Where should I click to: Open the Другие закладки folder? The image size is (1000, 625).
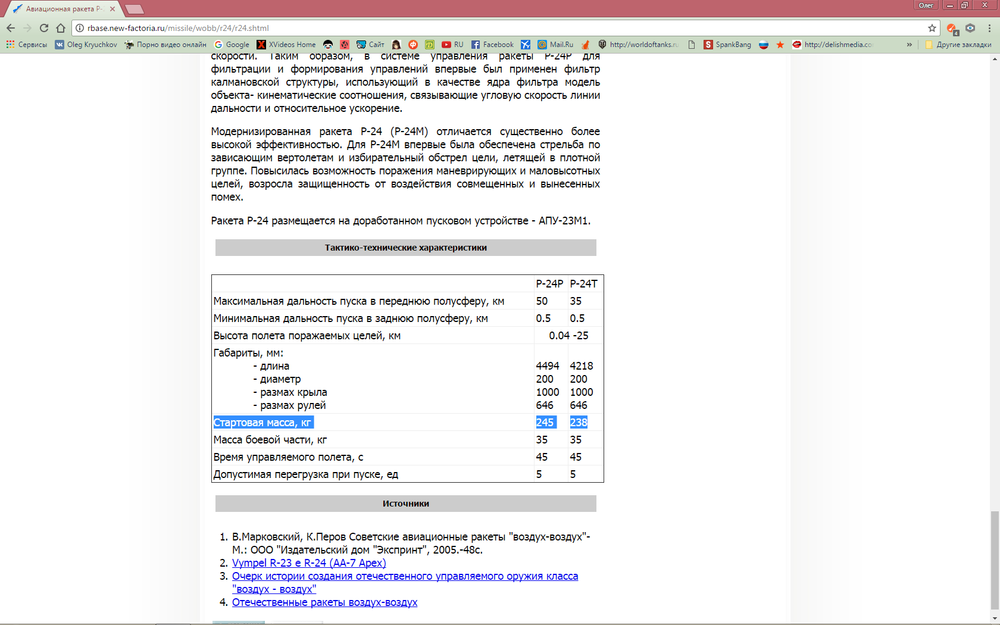pos(958,45)
